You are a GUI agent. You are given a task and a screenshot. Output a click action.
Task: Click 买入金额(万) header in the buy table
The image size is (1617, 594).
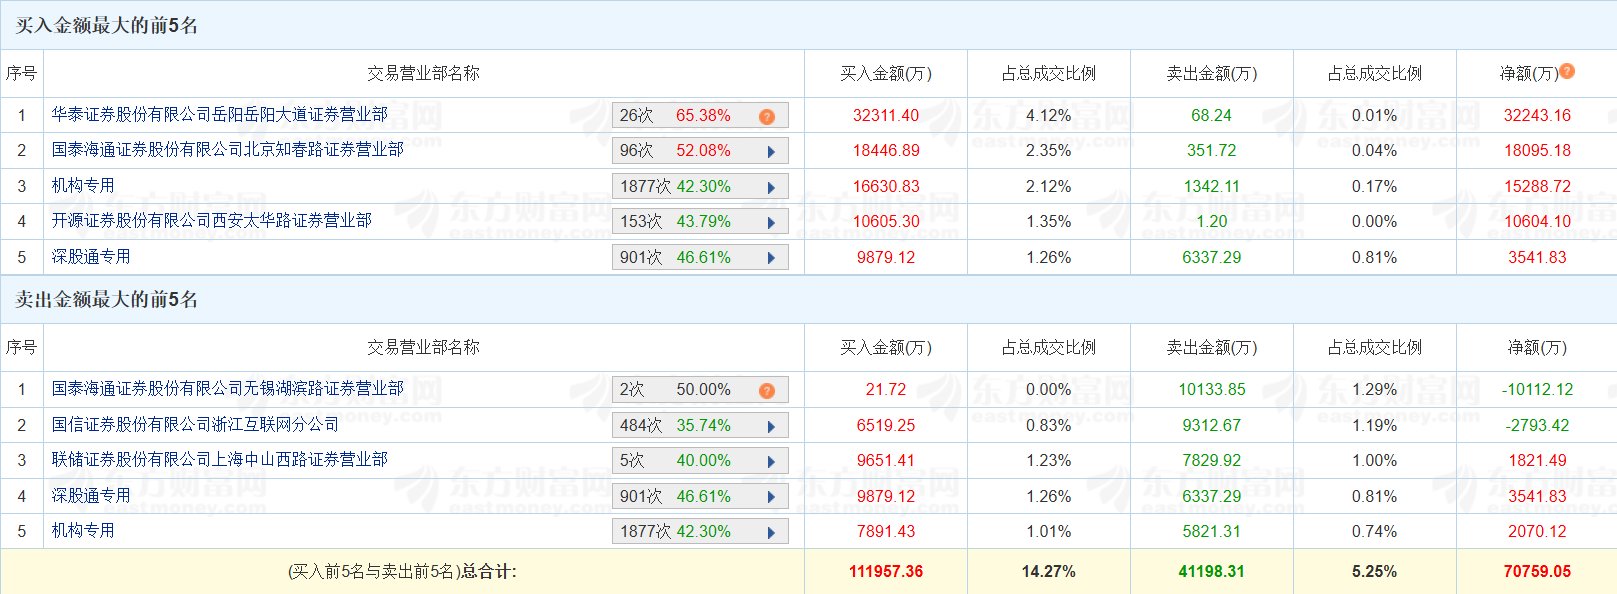click(885, 74)
